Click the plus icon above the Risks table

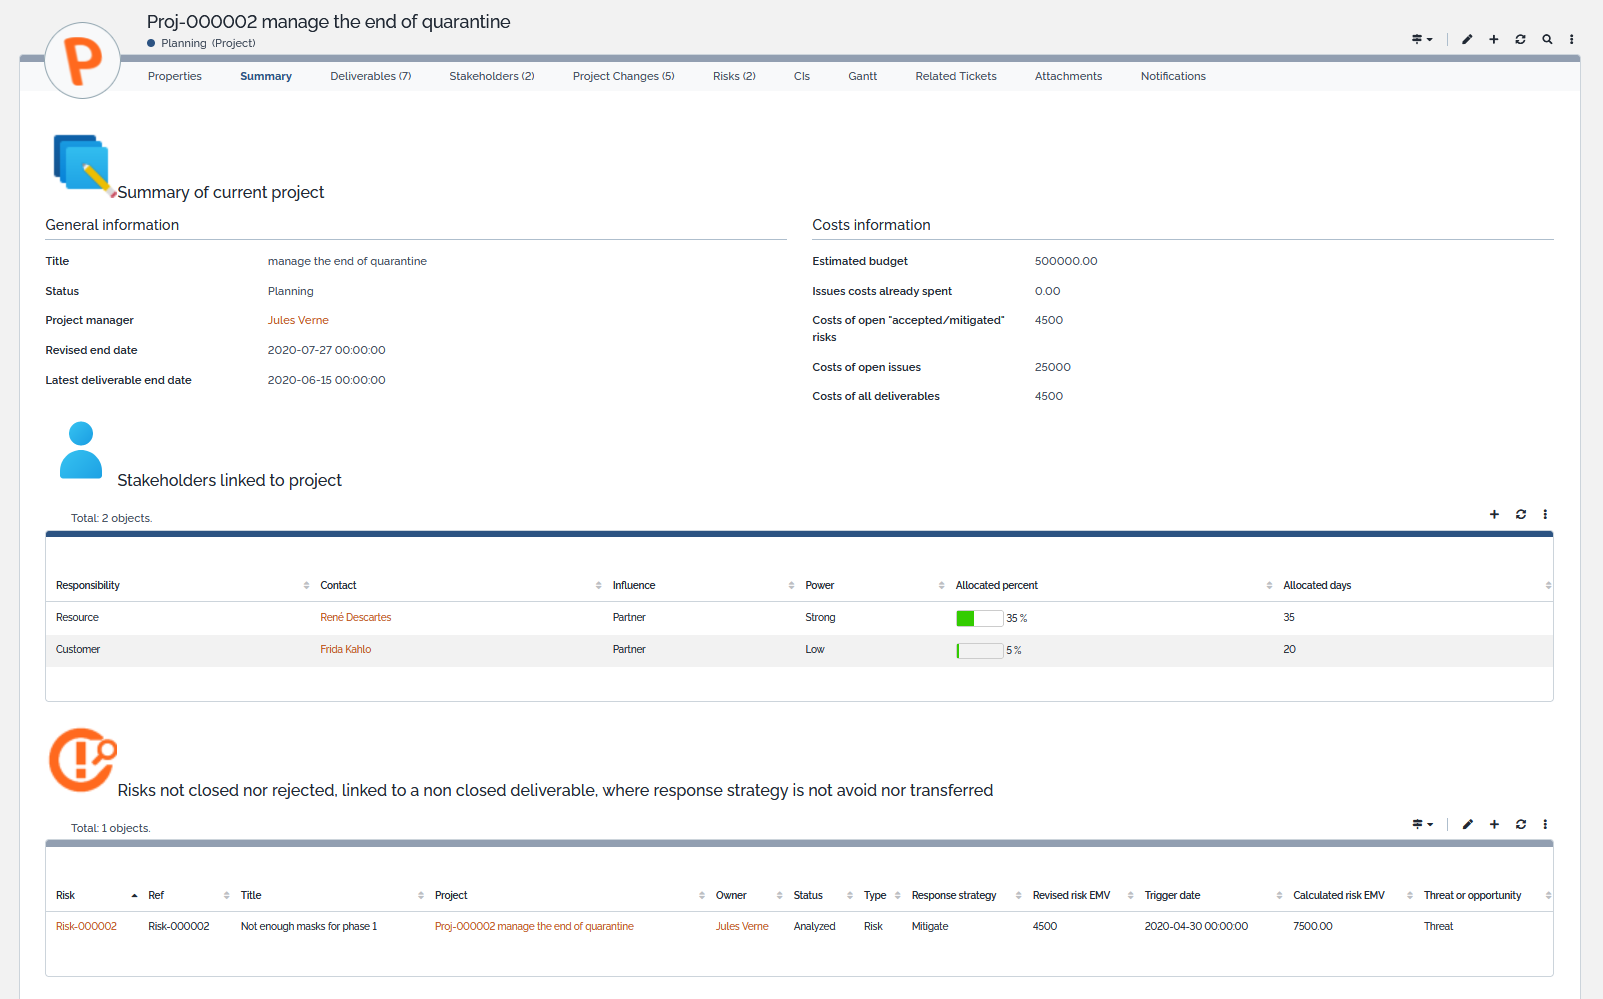coord(1494,824)
